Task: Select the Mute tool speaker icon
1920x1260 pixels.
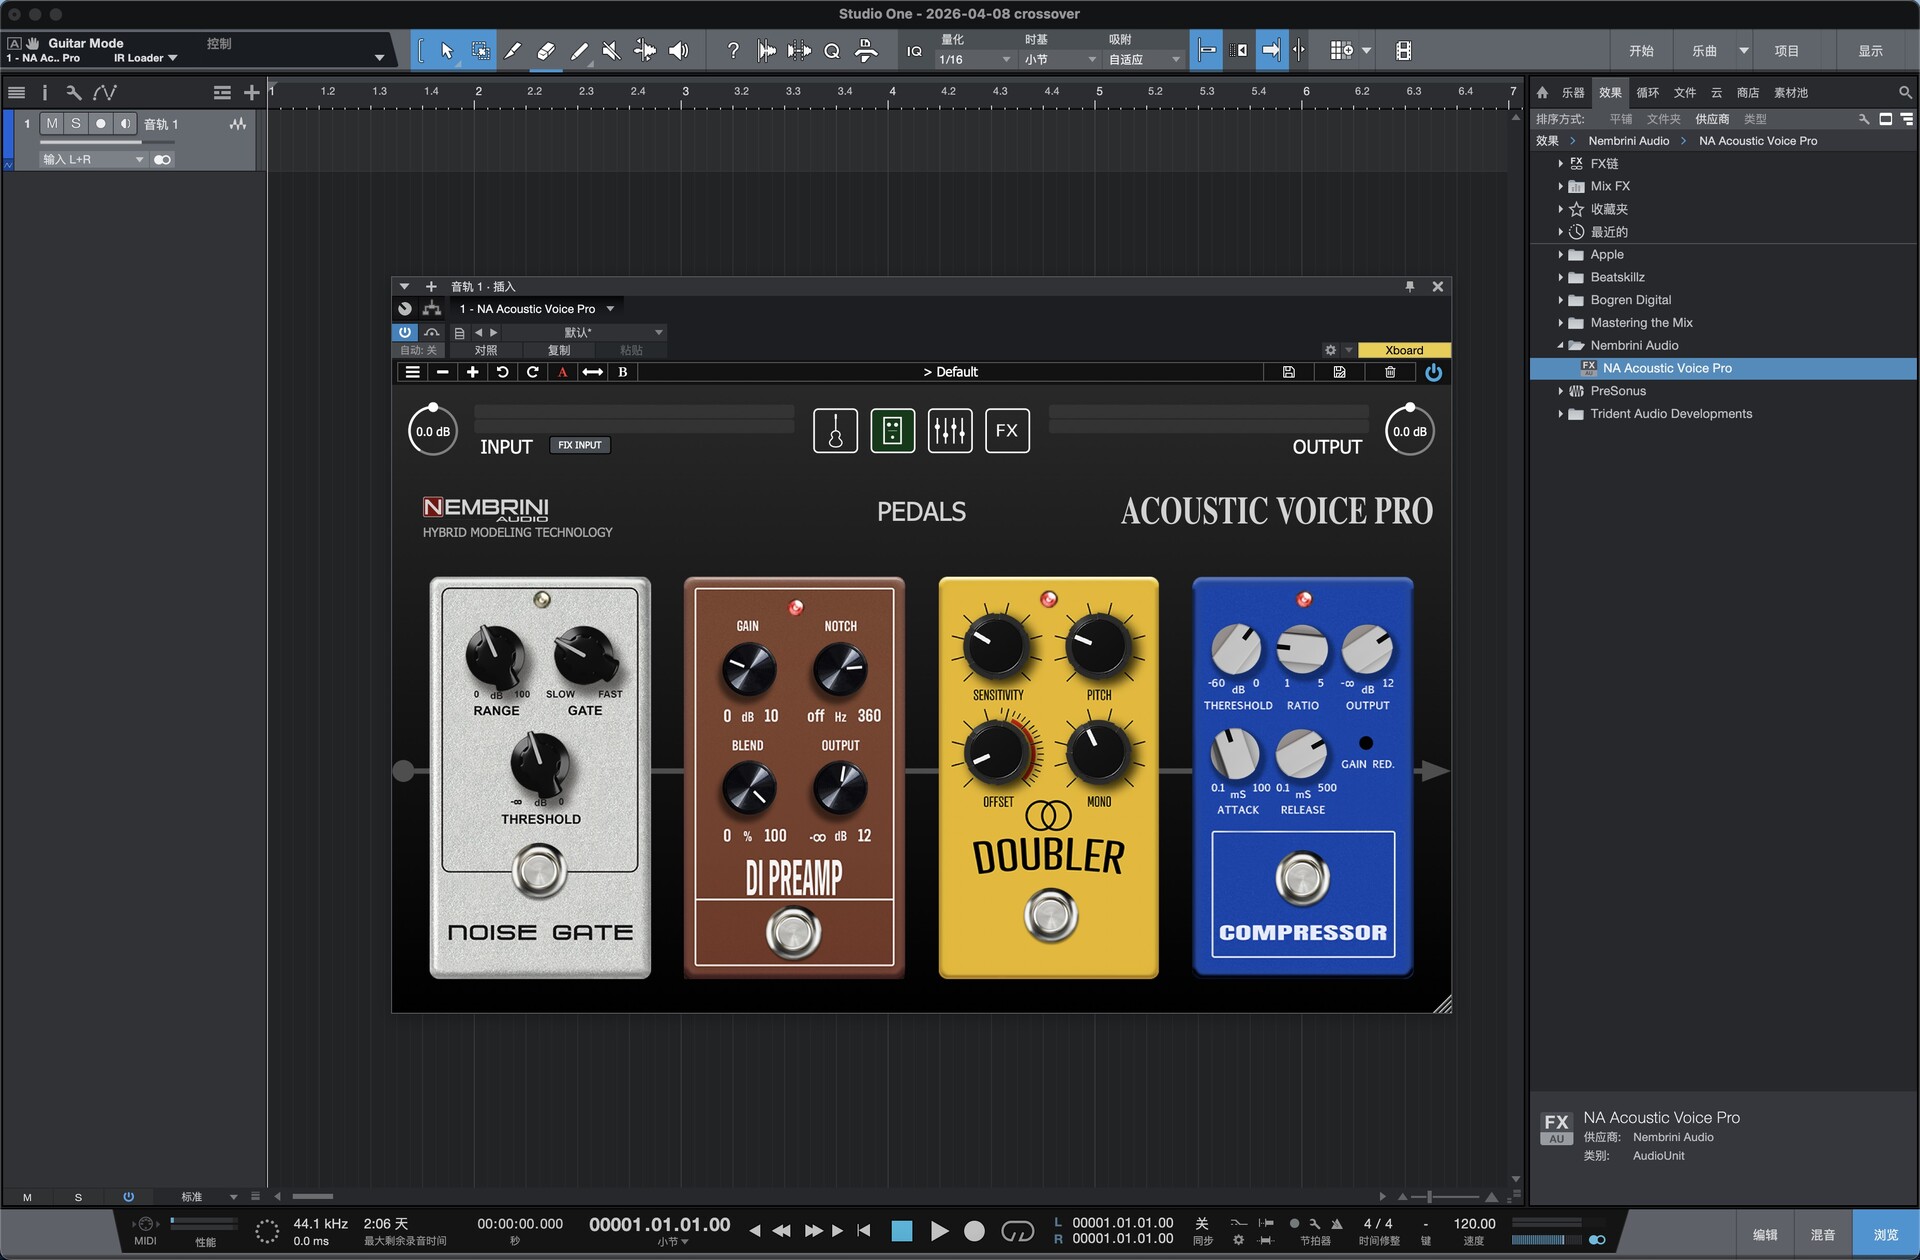Action: (611, 51)
